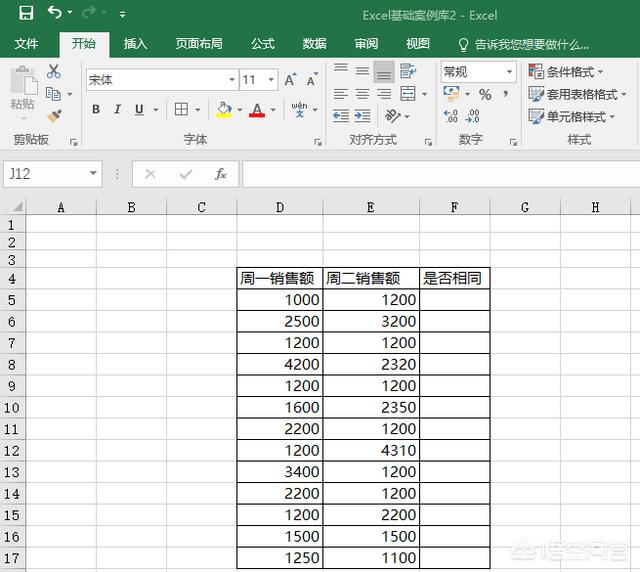Viewport: 640px width, 572px height.
Task: Switch to the 页面布局 tab
Action: click(x=199, y=43)
